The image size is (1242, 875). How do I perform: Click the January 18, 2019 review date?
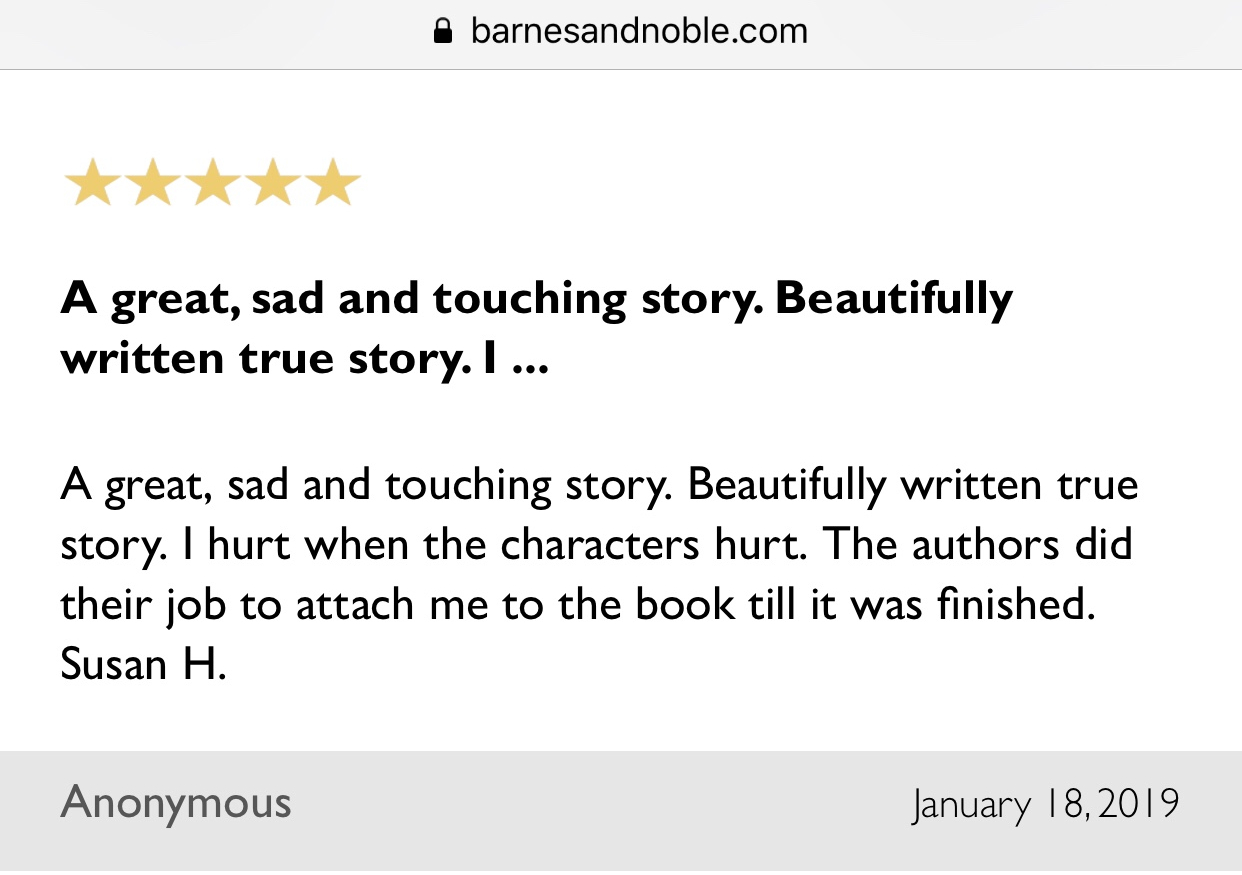[x=1045, y=805]
